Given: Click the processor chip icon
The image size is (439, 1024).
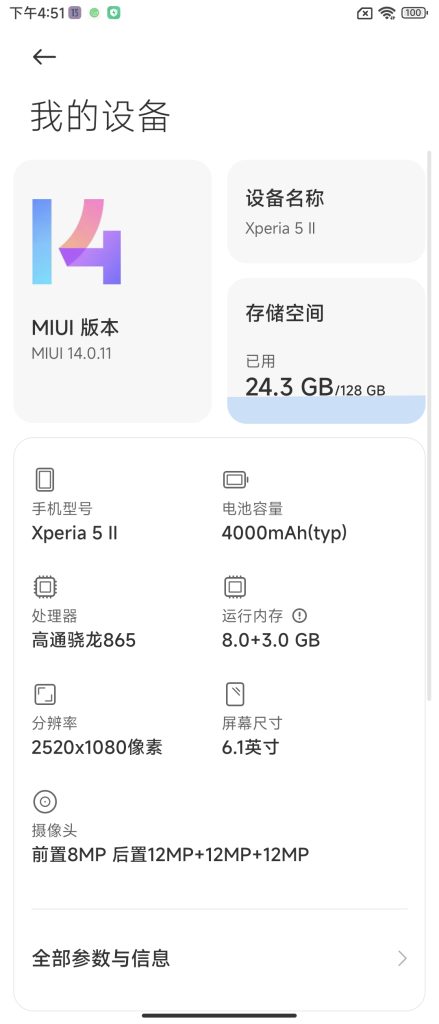Looking at the screenshot, I should pos(45,586).
